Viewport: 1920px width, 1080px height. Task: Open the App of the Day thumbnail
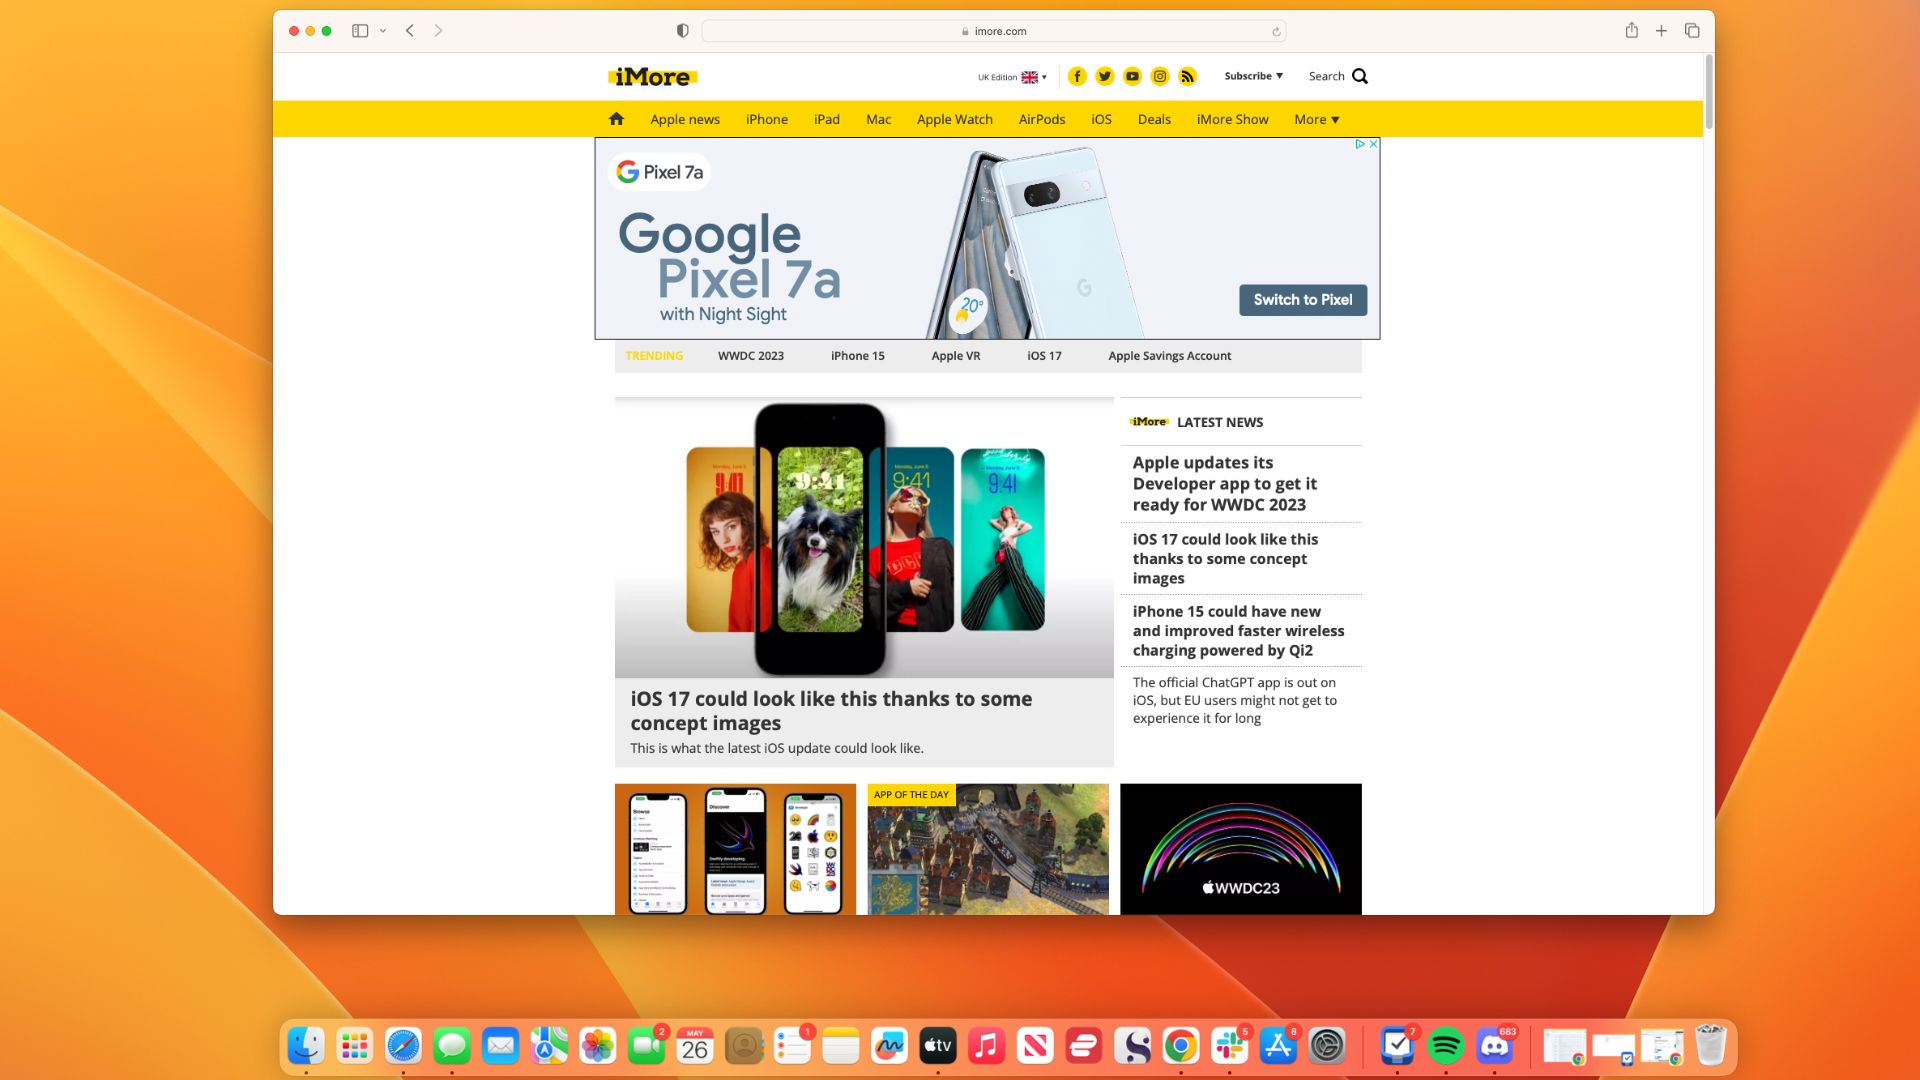click(x=988, y=849)
